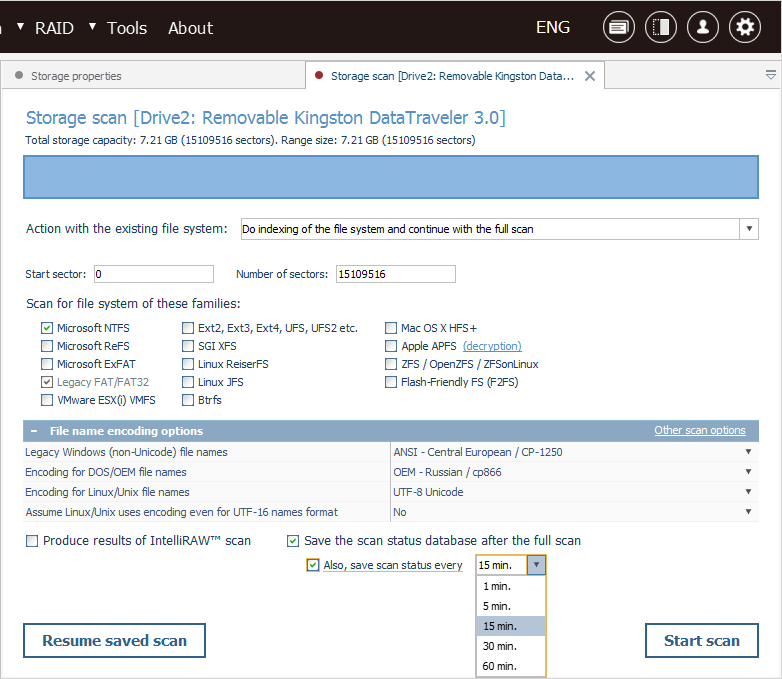Open the user account icon
The image size is (782, 679).
tap(703, 27)
